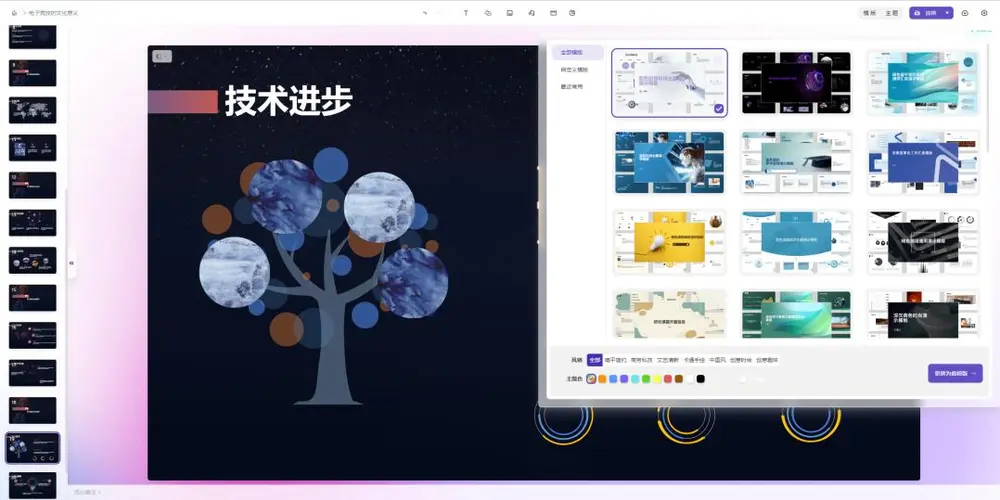Choose the blue scientist VR headset template
1000x500 pixels.
[x=670, y=162]
